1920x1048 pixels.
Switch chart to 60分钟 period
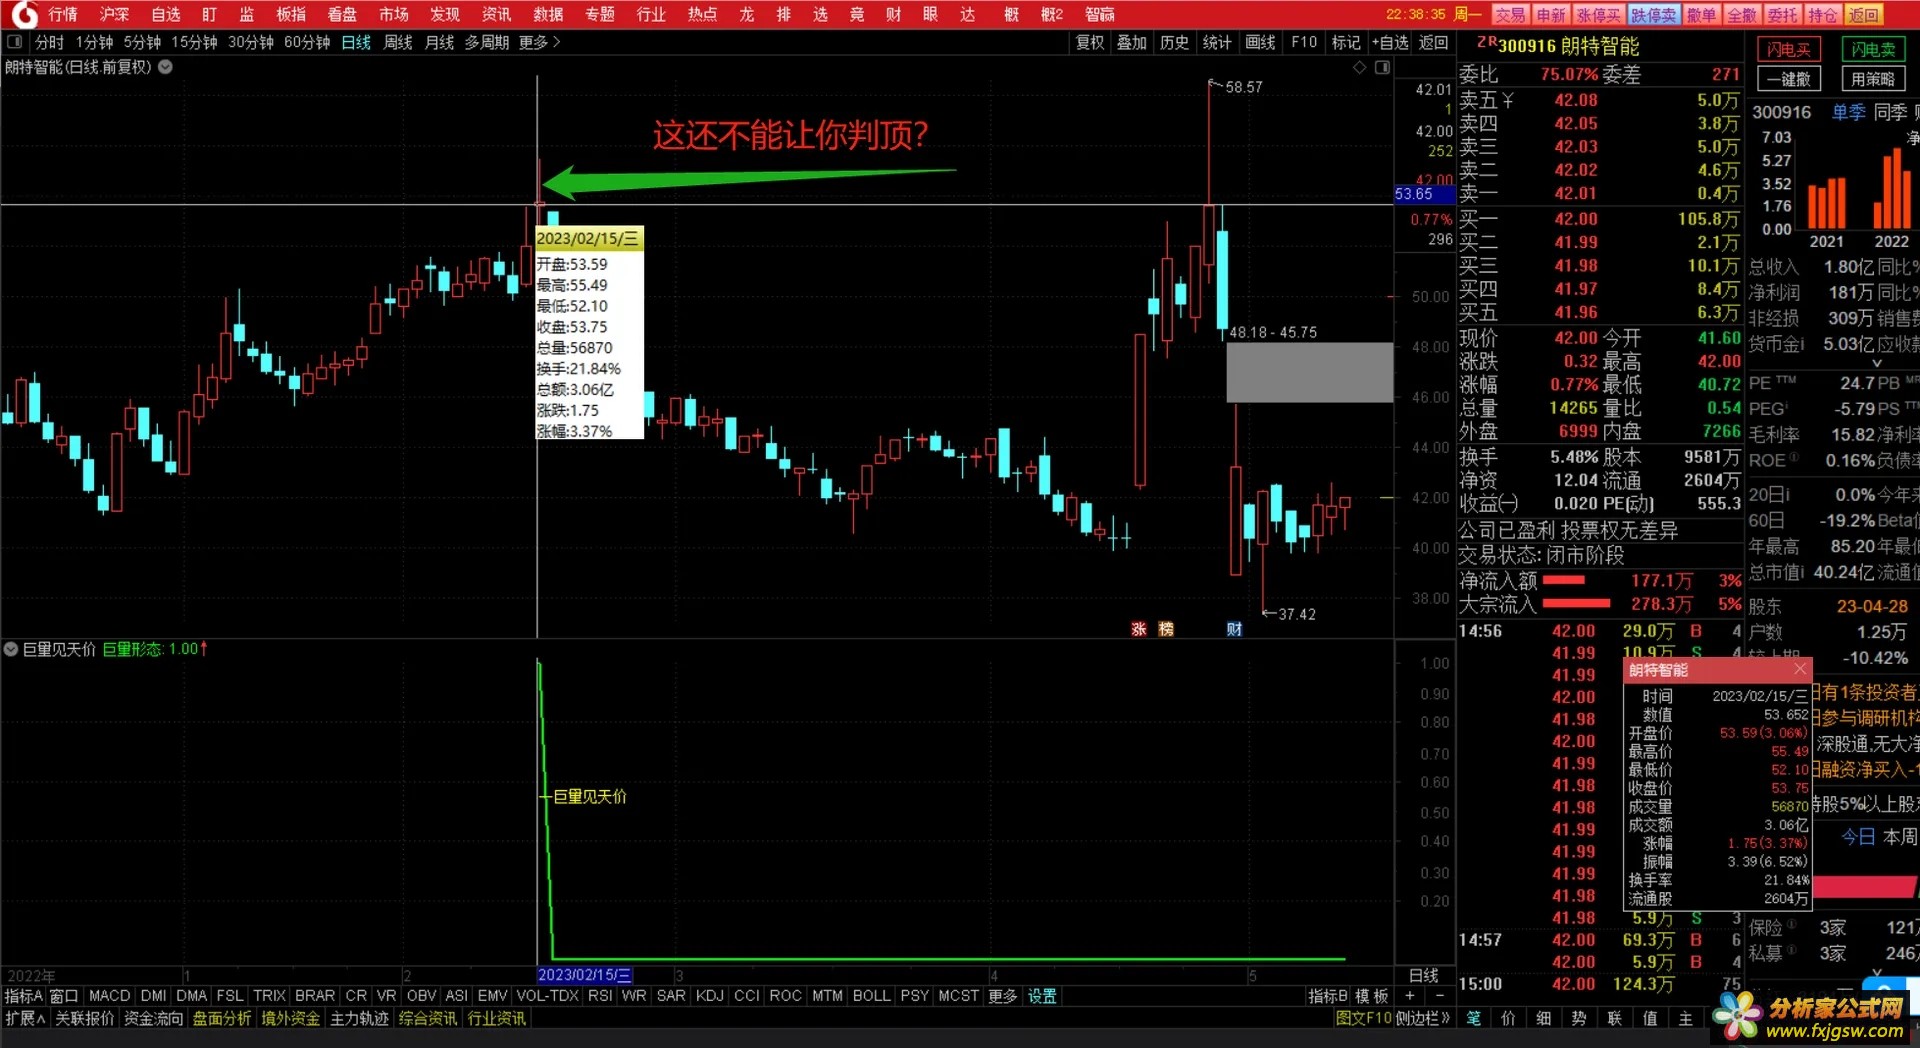(x=307, y=42)
